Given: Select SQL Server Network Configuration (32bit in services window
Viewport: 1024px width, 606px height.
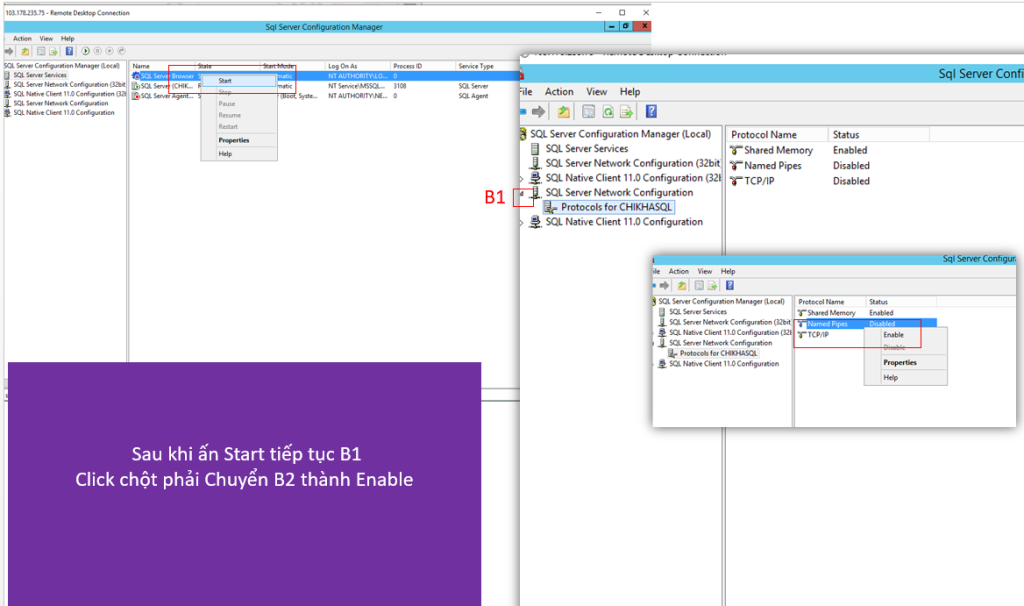Looking at the screenshot, I should [x=69, y=85].
